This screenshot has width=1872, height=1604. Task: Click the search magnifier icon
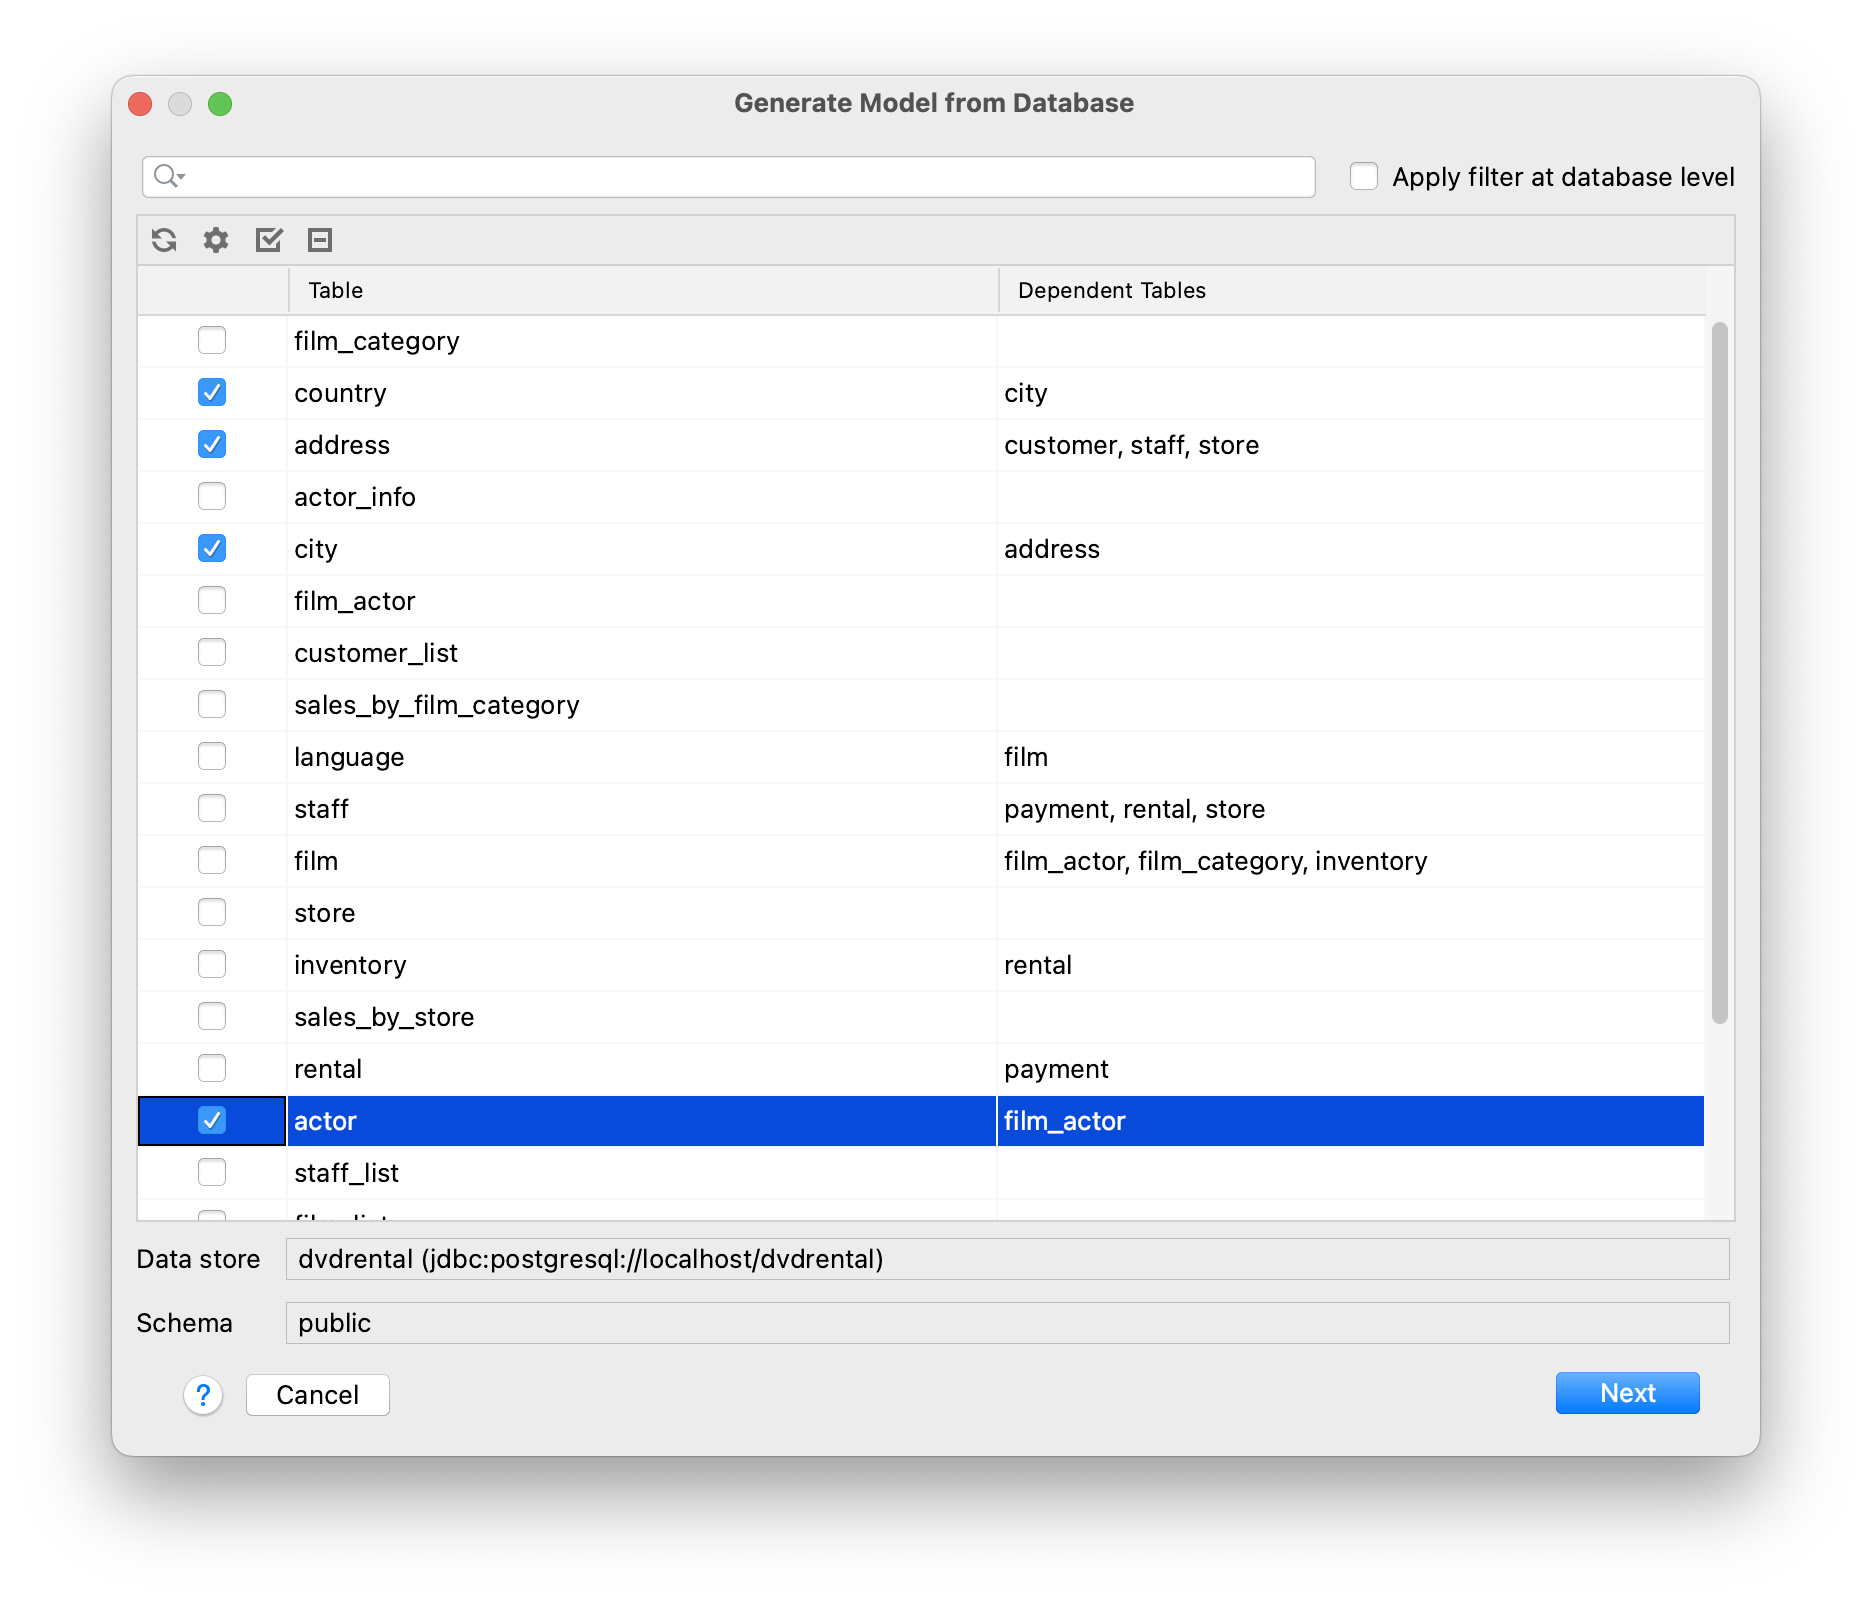169,177
